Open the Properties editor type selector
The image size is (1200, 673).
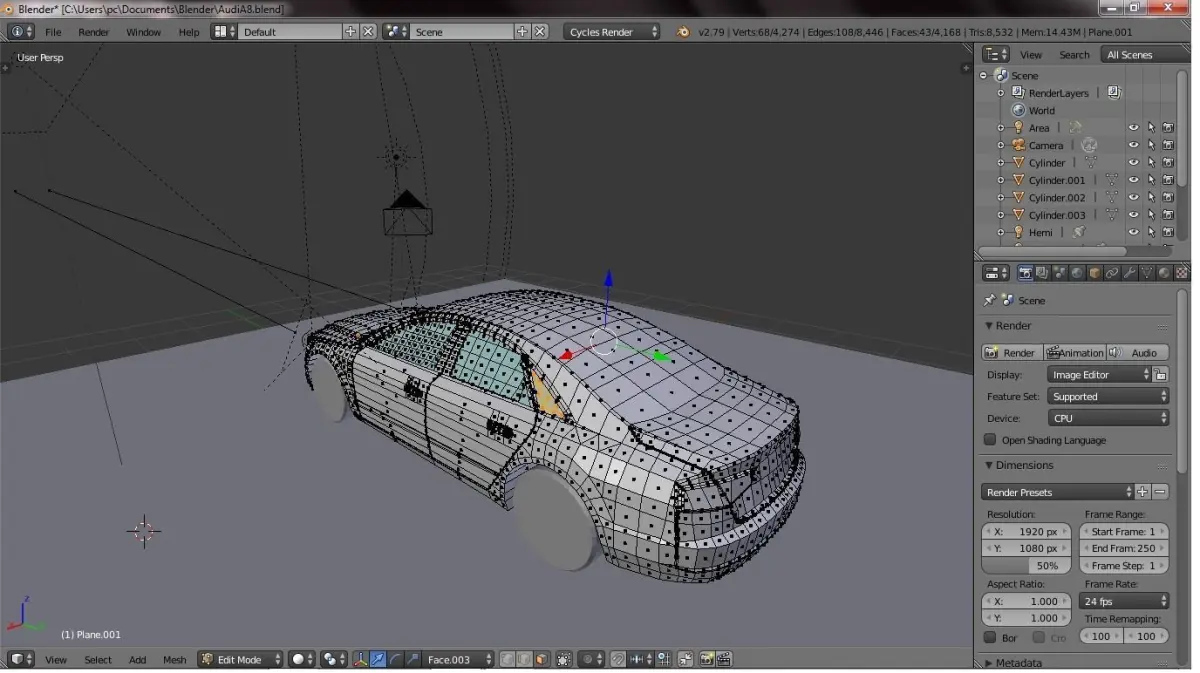coord(996,273)
